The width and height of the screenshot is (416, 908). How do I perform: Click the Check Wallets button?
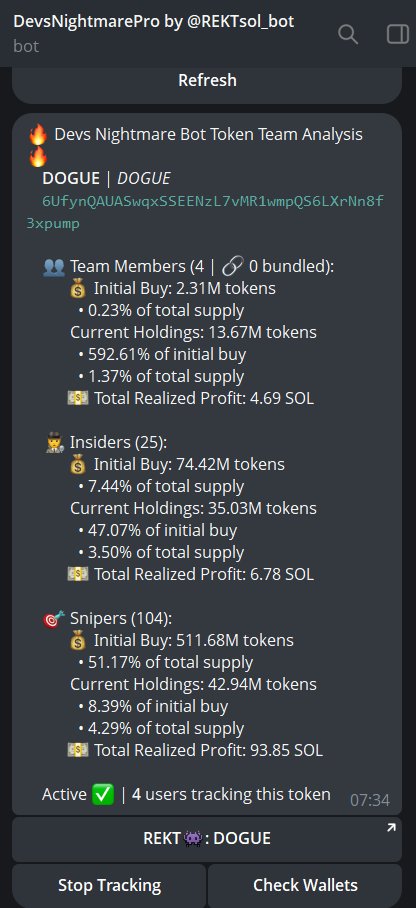(305, 885)
